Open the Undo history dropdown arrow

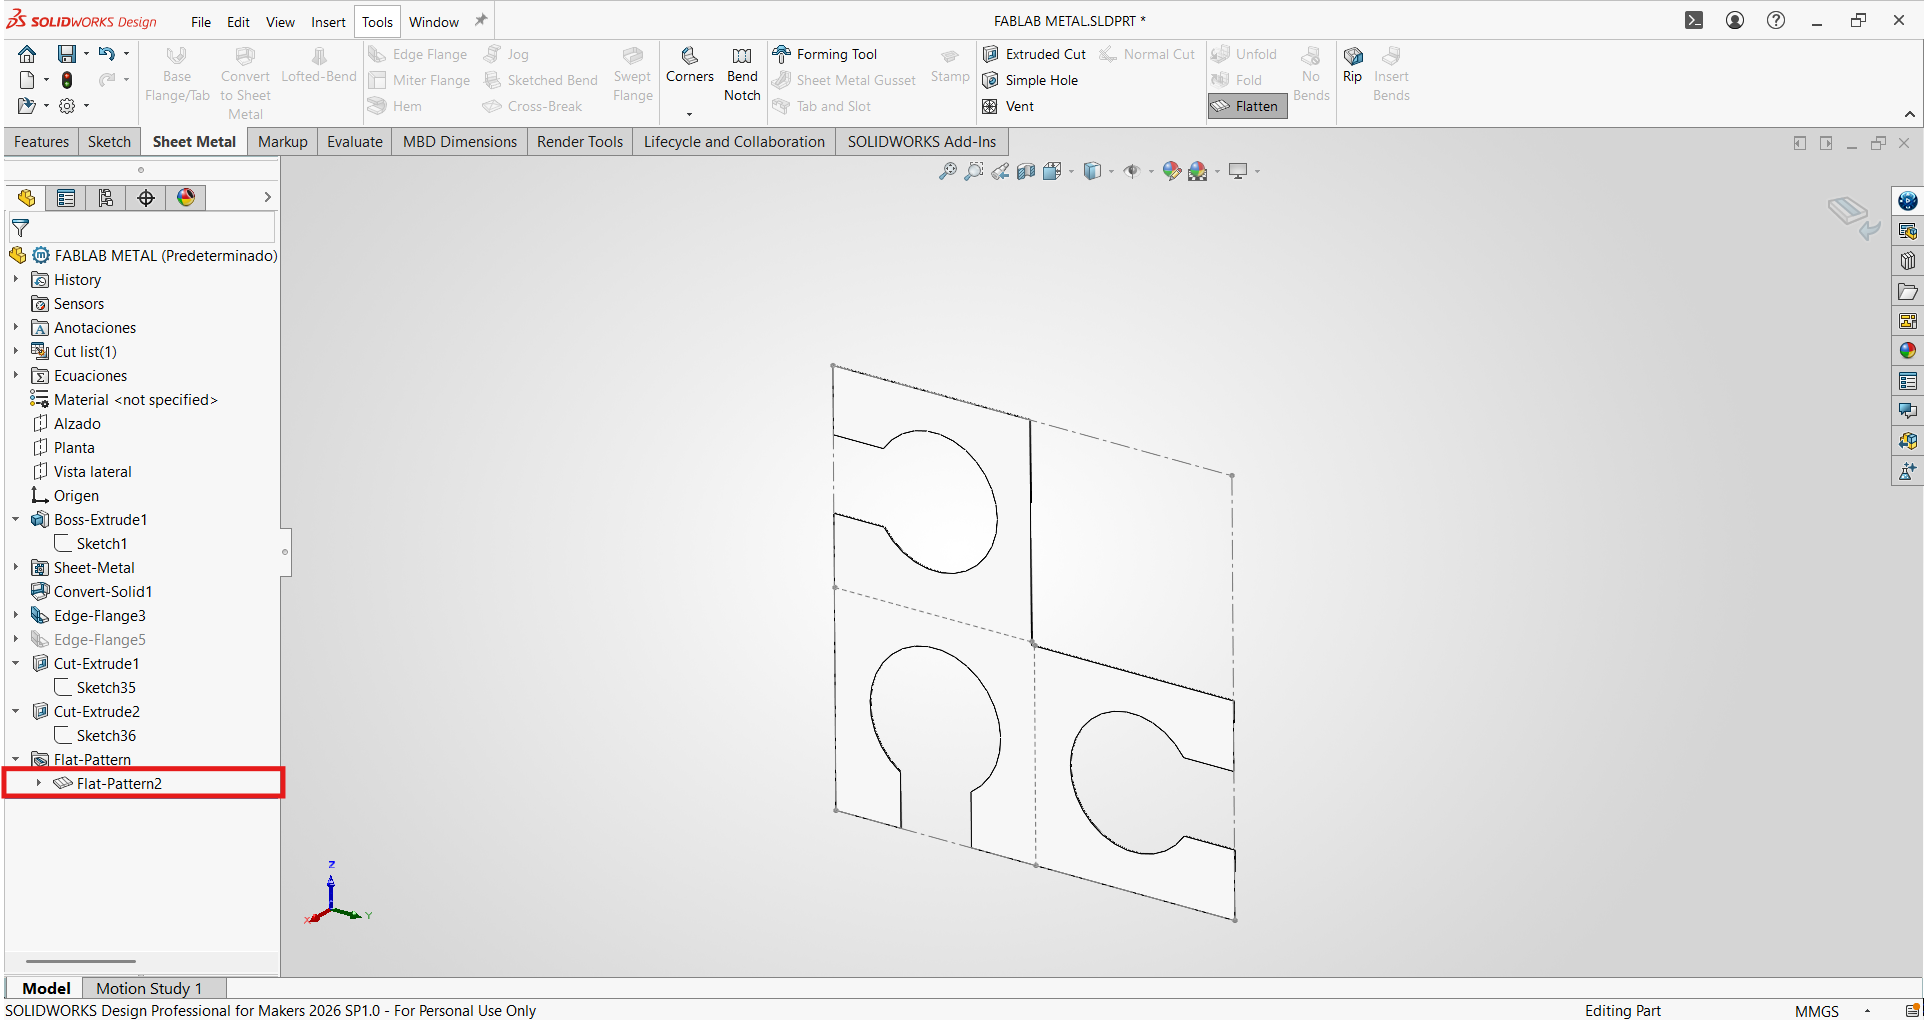[126, 54]
